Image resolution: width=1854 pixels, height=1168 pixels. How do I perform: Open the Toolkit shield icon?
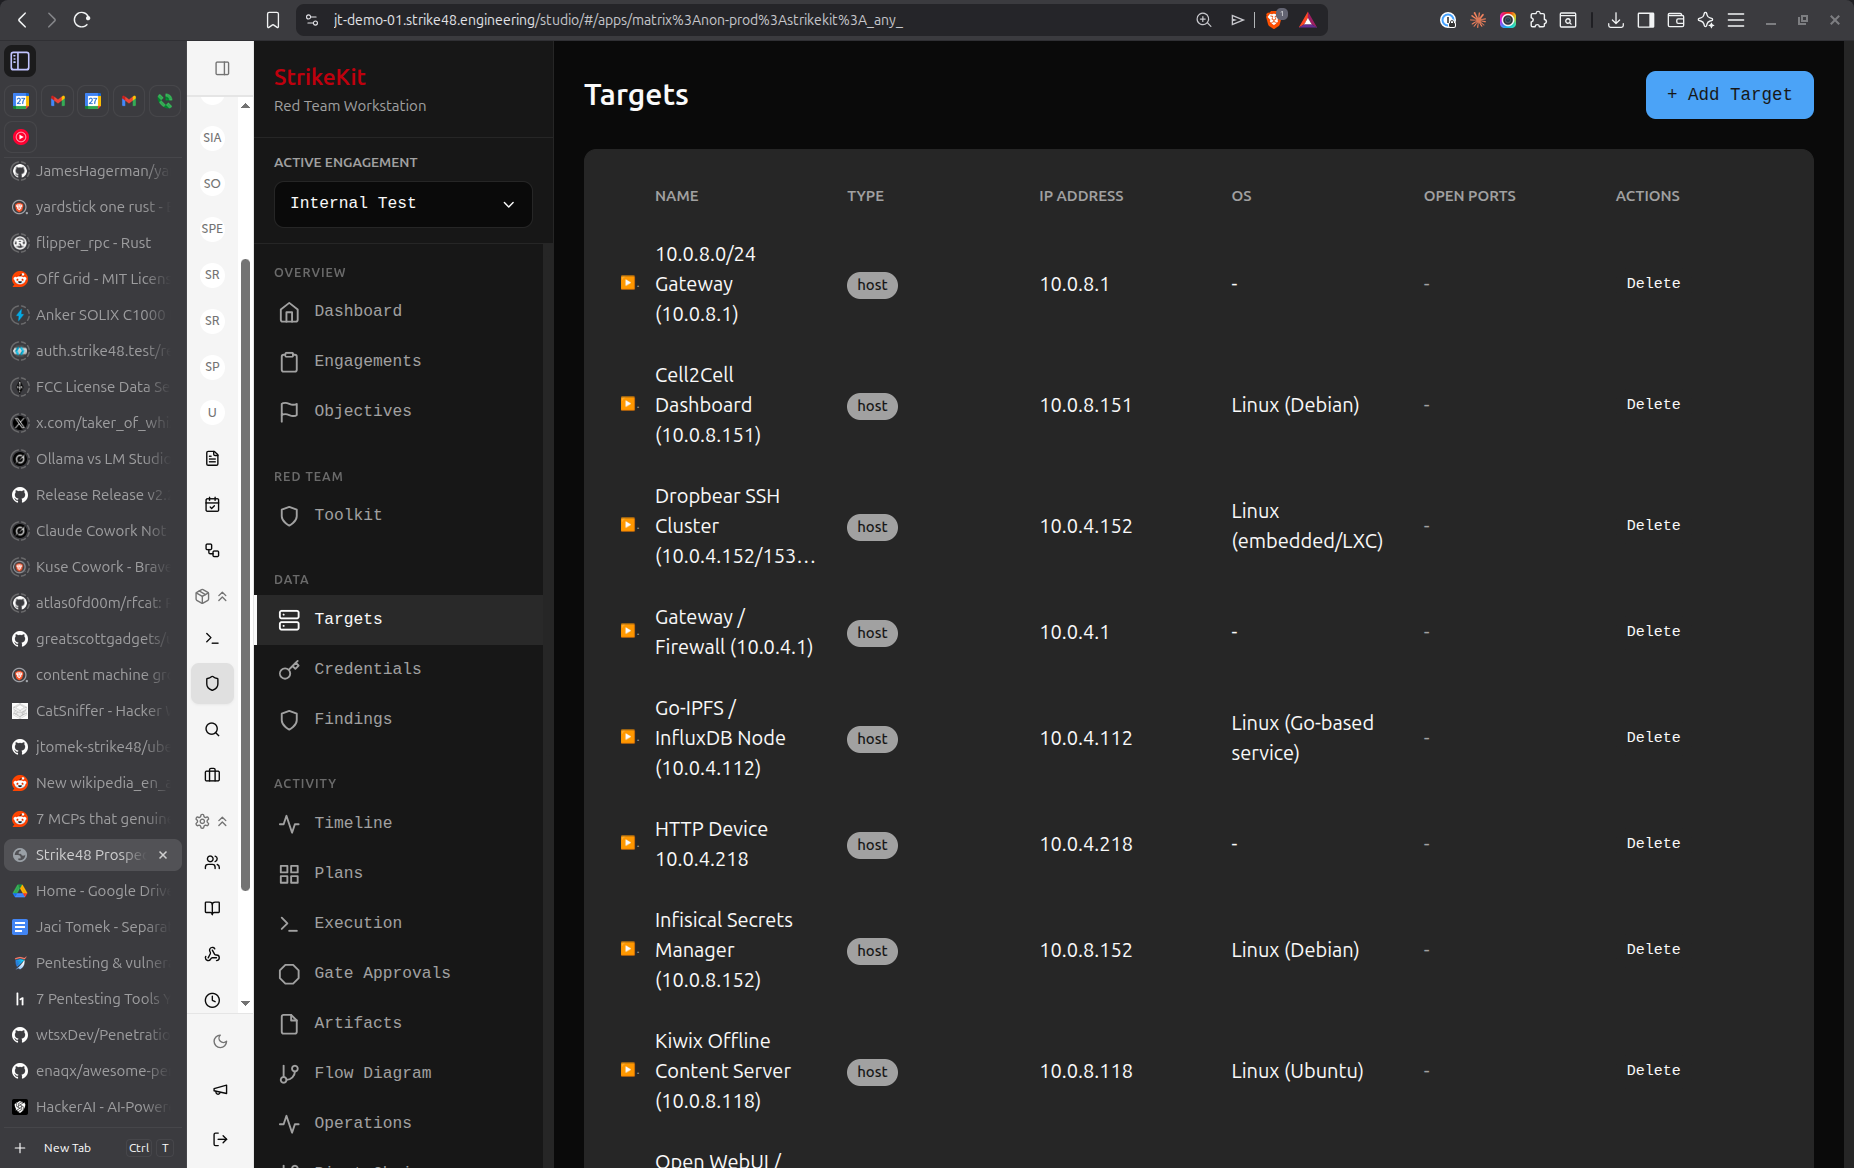289,516
